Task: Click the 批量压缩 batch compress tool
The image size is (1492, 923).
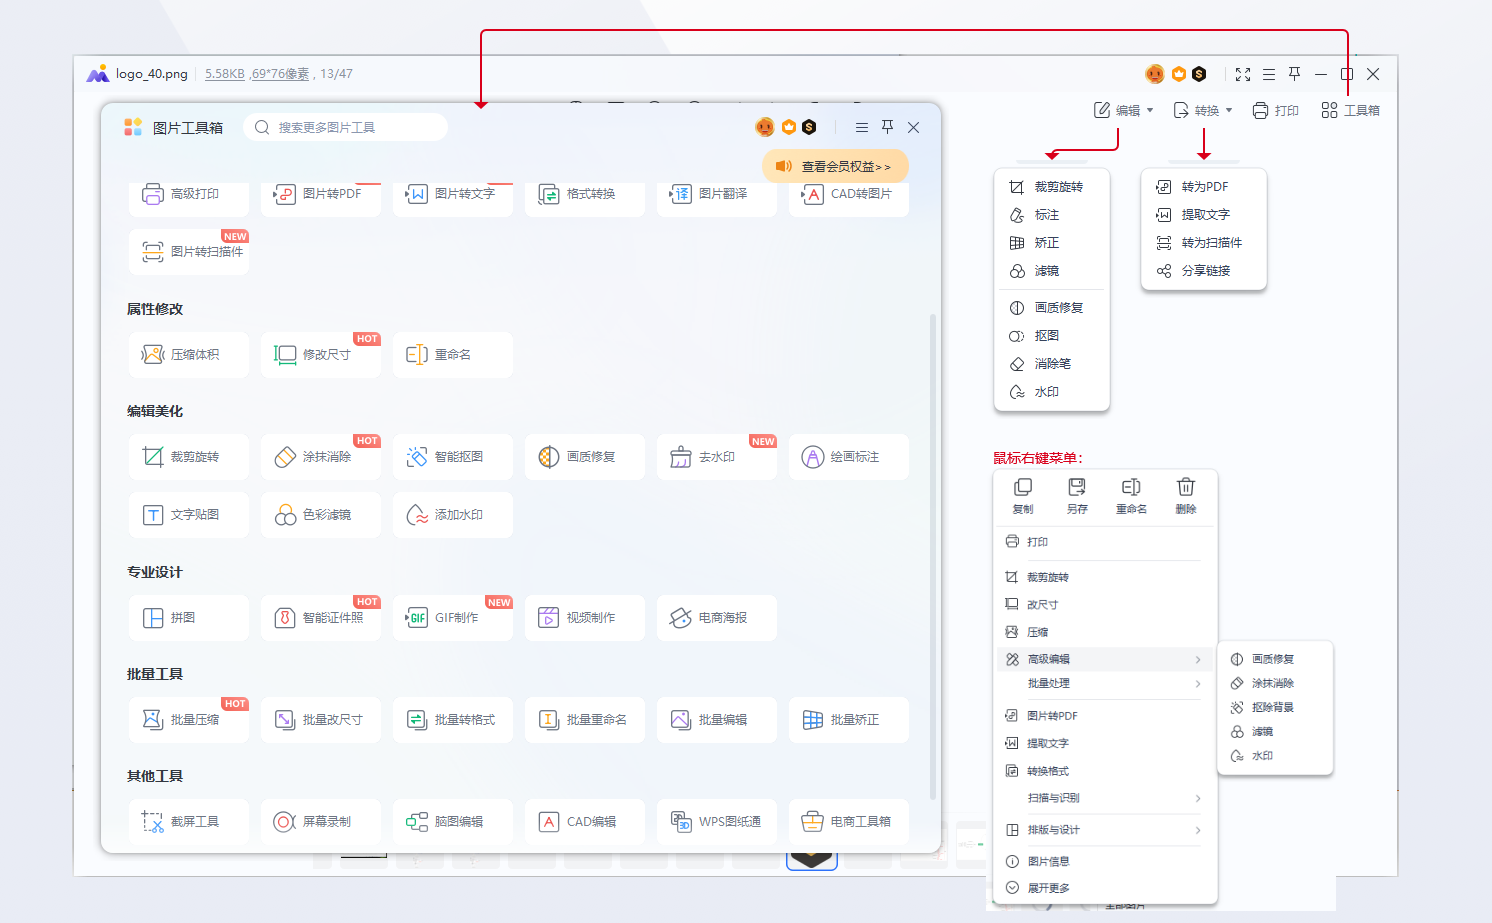Action: (x=188, y=720)
